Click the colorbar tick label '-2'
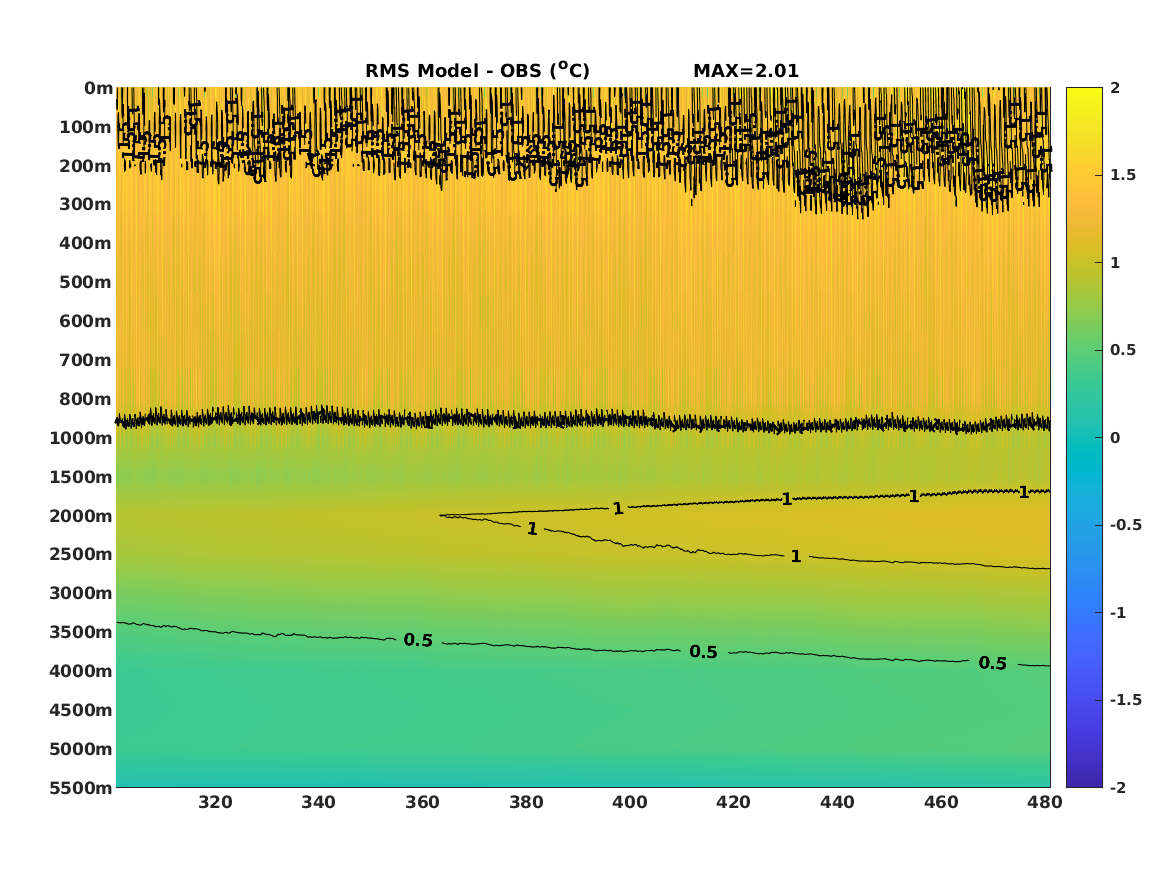This screenshot has height=875, width=1167. pos(1118,787)
